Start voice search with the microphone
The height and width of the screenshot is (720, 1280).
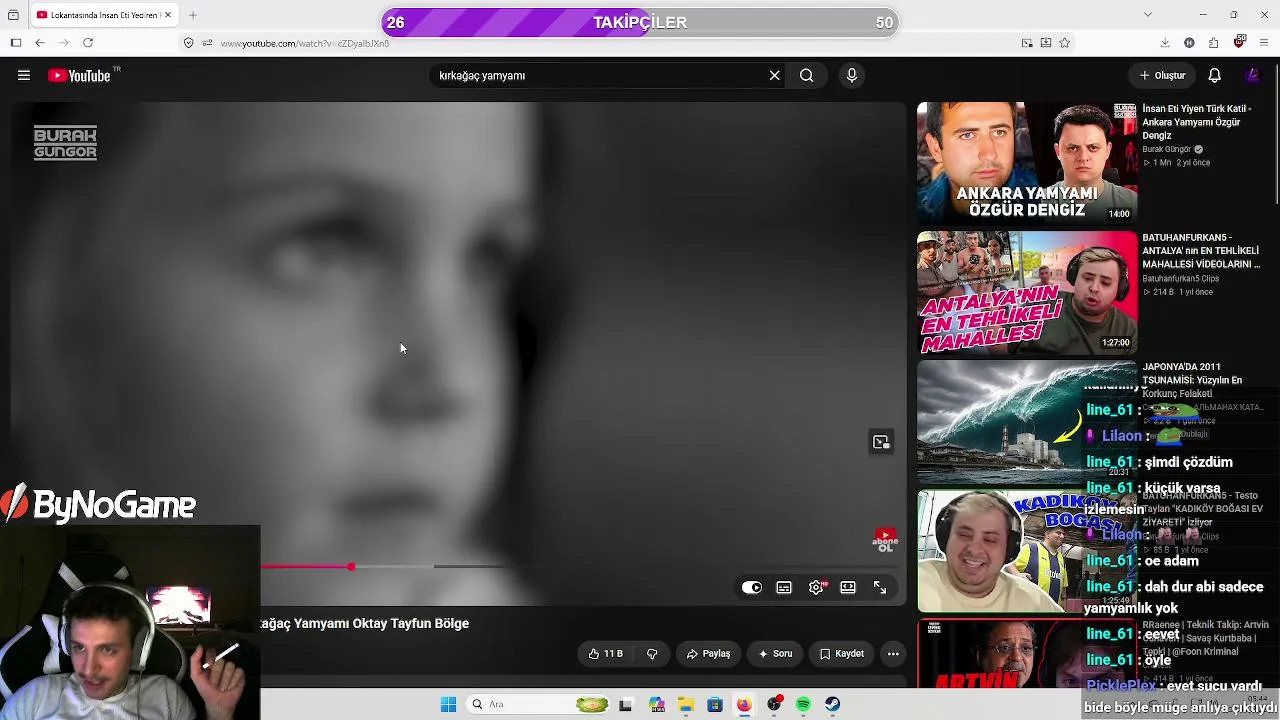(851, 75)
